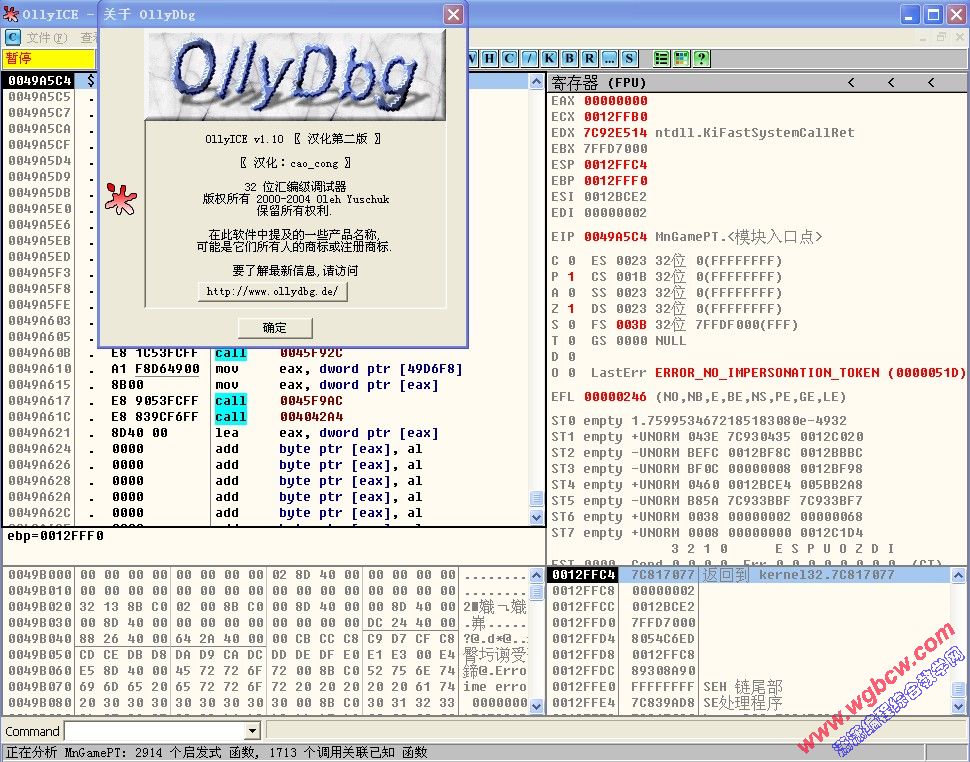Toggle the D flag value

pyautogui.click(x=571, y=357)
